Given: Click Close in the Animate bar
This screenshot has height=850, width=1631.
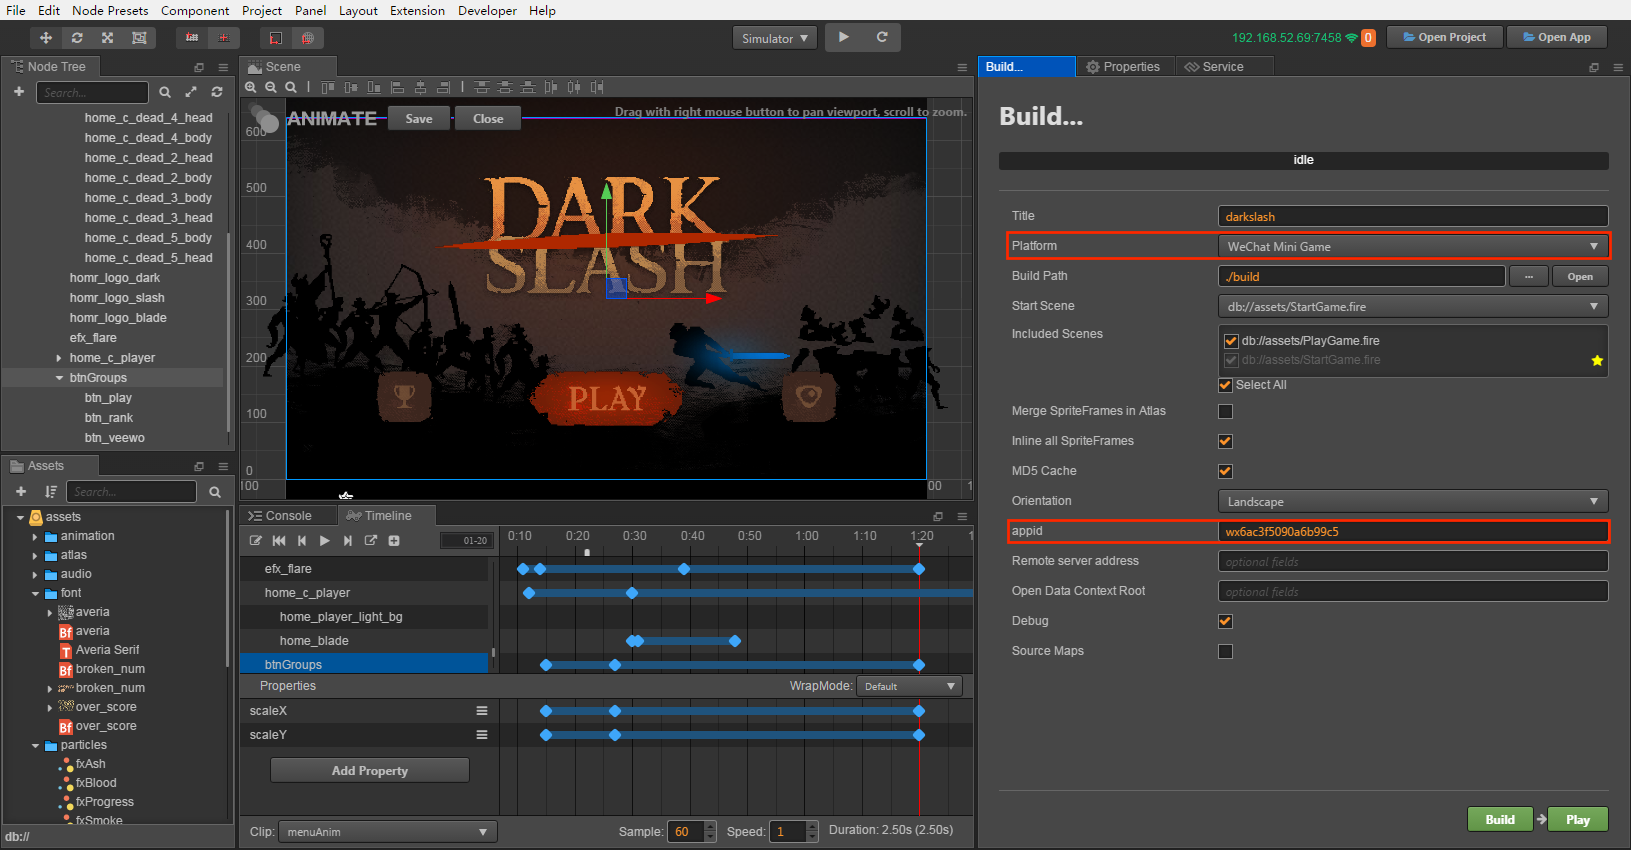Looking at the screenshot, I should (488, 118).
